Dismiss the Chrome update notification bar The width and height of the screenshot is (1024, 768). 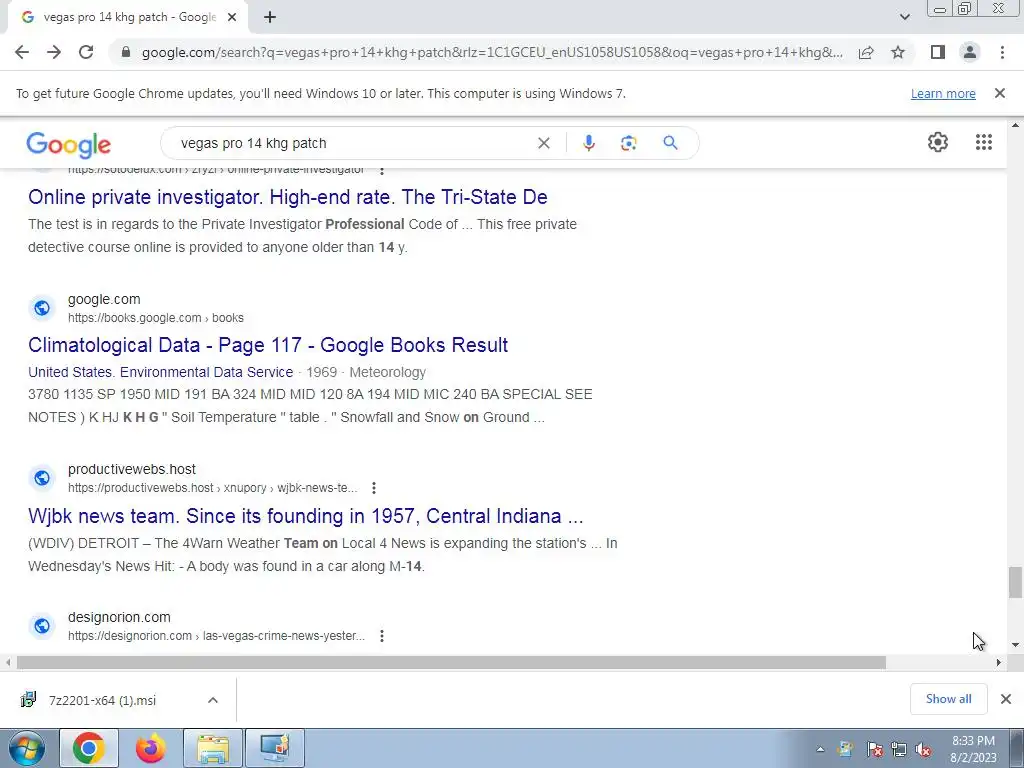tap(999, 93)
